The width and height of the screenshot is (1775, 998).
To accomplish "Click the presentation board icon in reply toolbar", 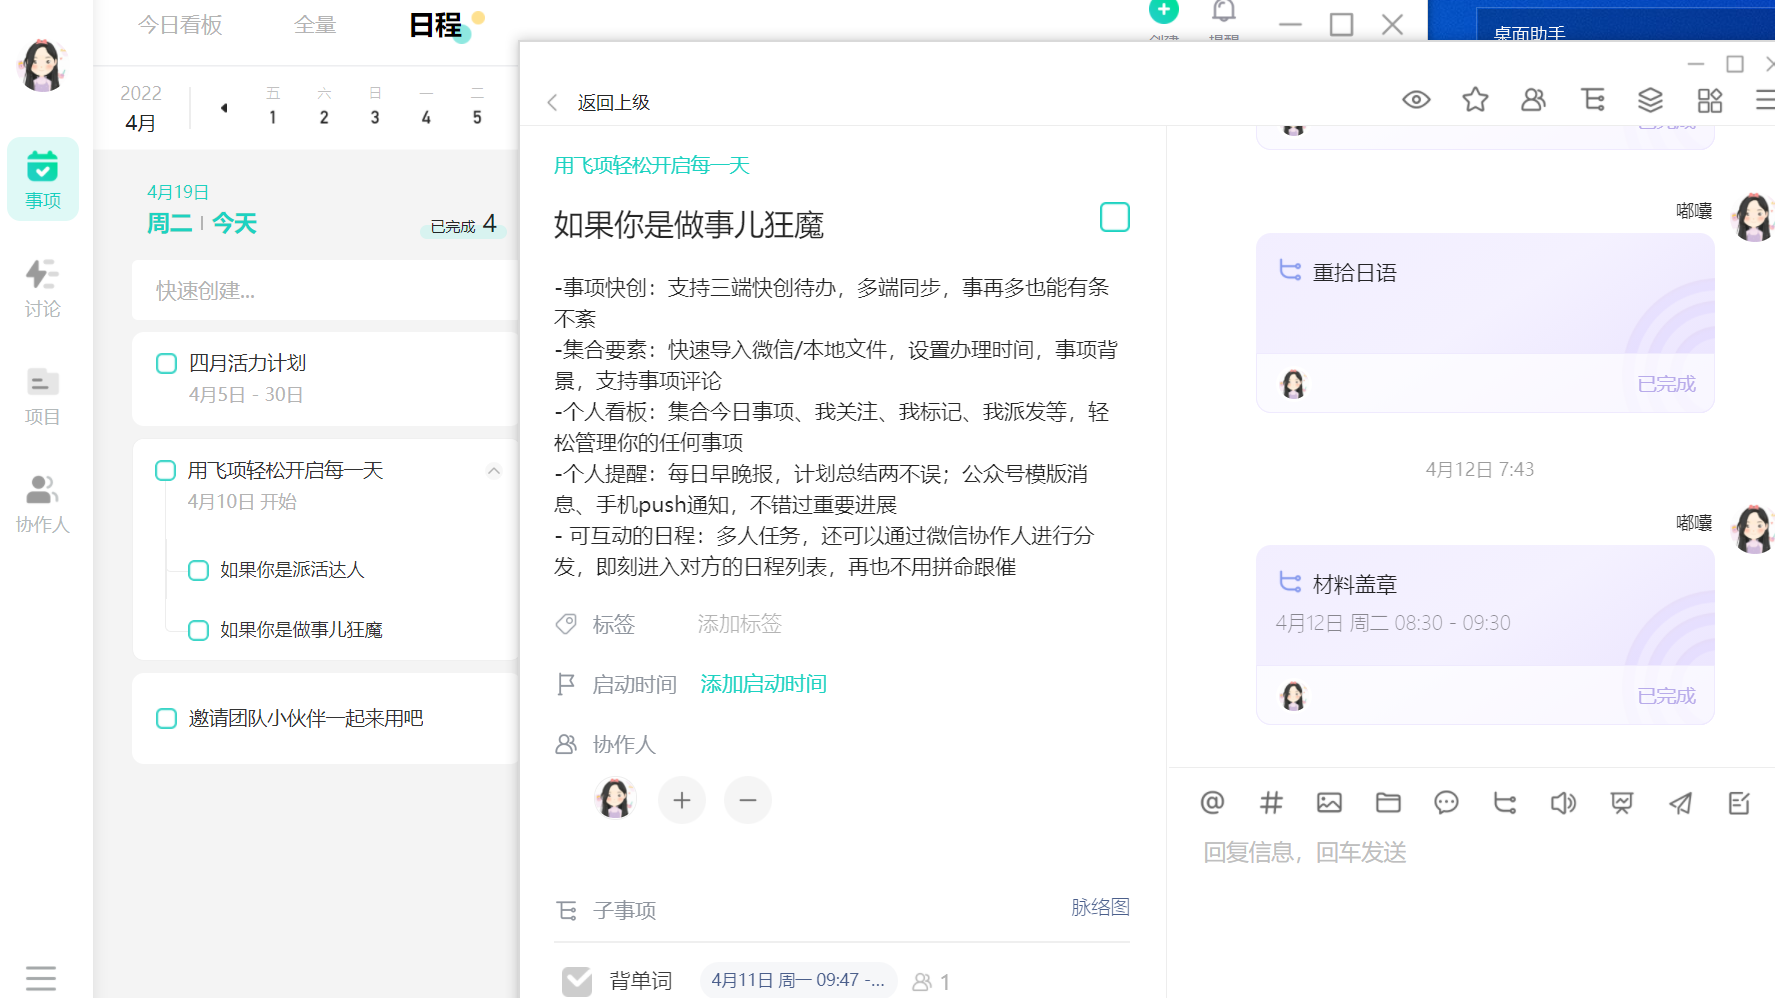I will point(1622,802).
